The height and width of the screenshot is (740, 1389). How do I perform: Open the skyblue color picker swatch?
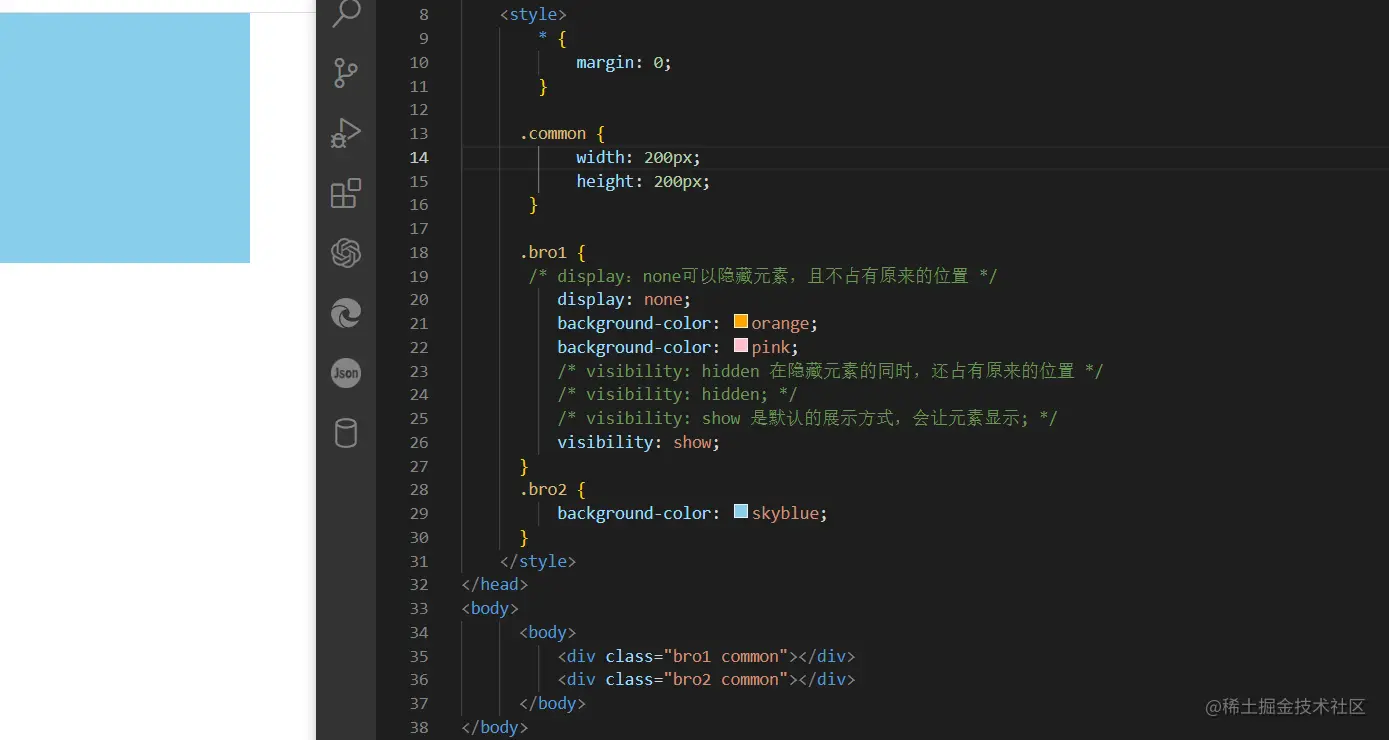(x=741, y=512)
